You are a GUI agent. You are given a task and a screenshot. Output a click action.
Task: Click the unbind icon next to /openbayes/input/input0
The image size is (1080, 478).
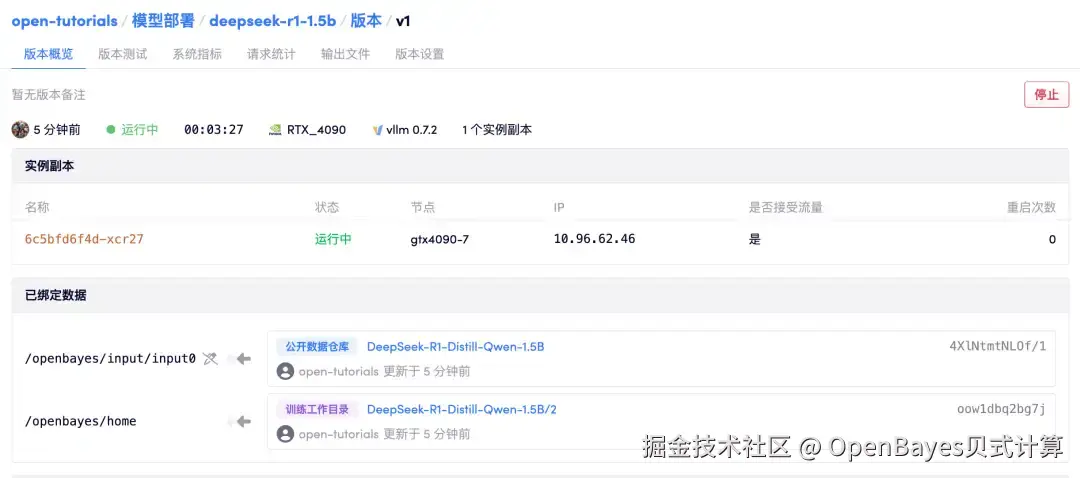(211, 358)
